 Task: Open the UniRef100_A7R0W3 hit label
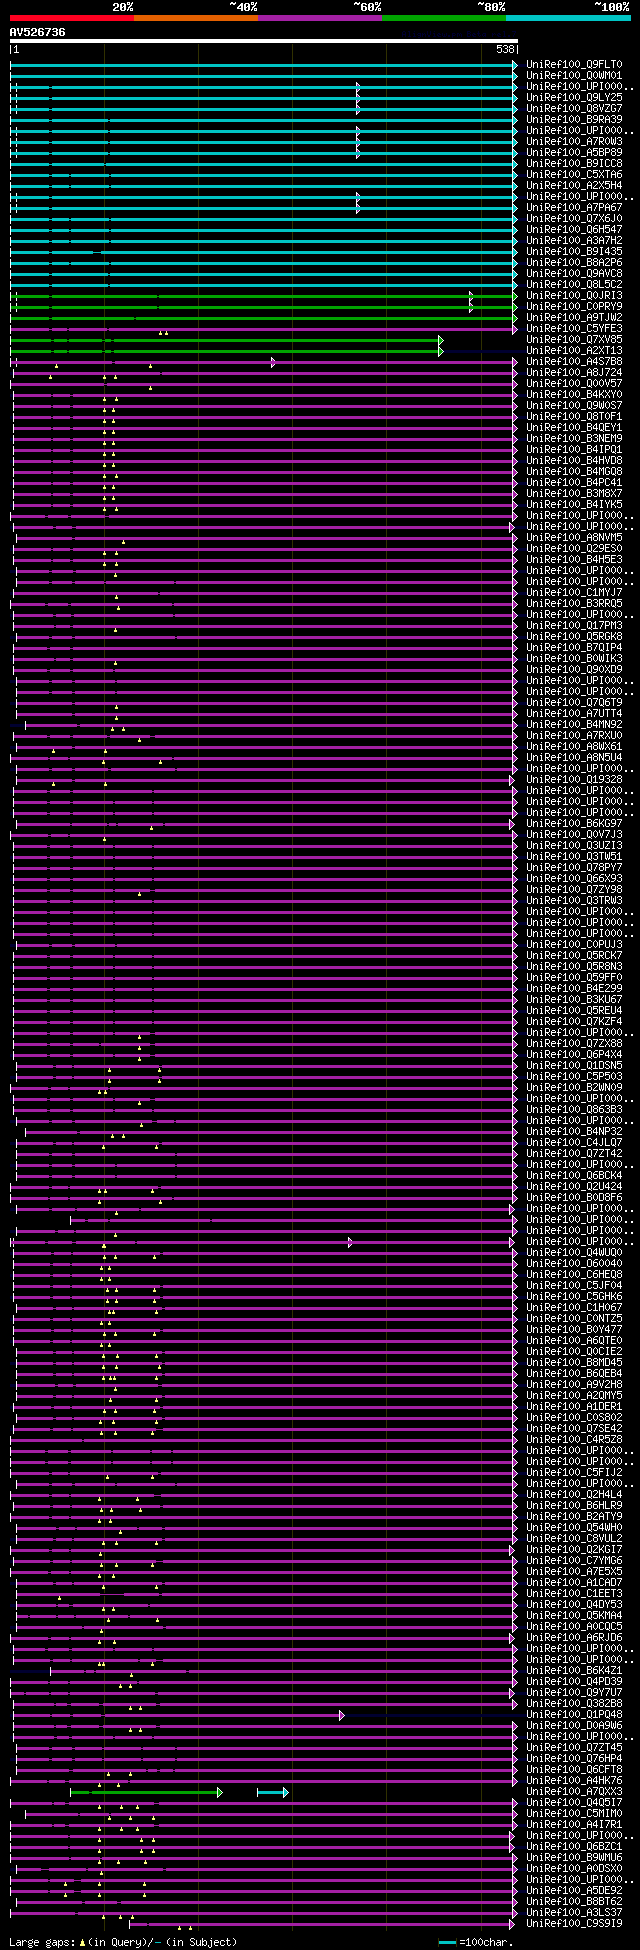574,141
